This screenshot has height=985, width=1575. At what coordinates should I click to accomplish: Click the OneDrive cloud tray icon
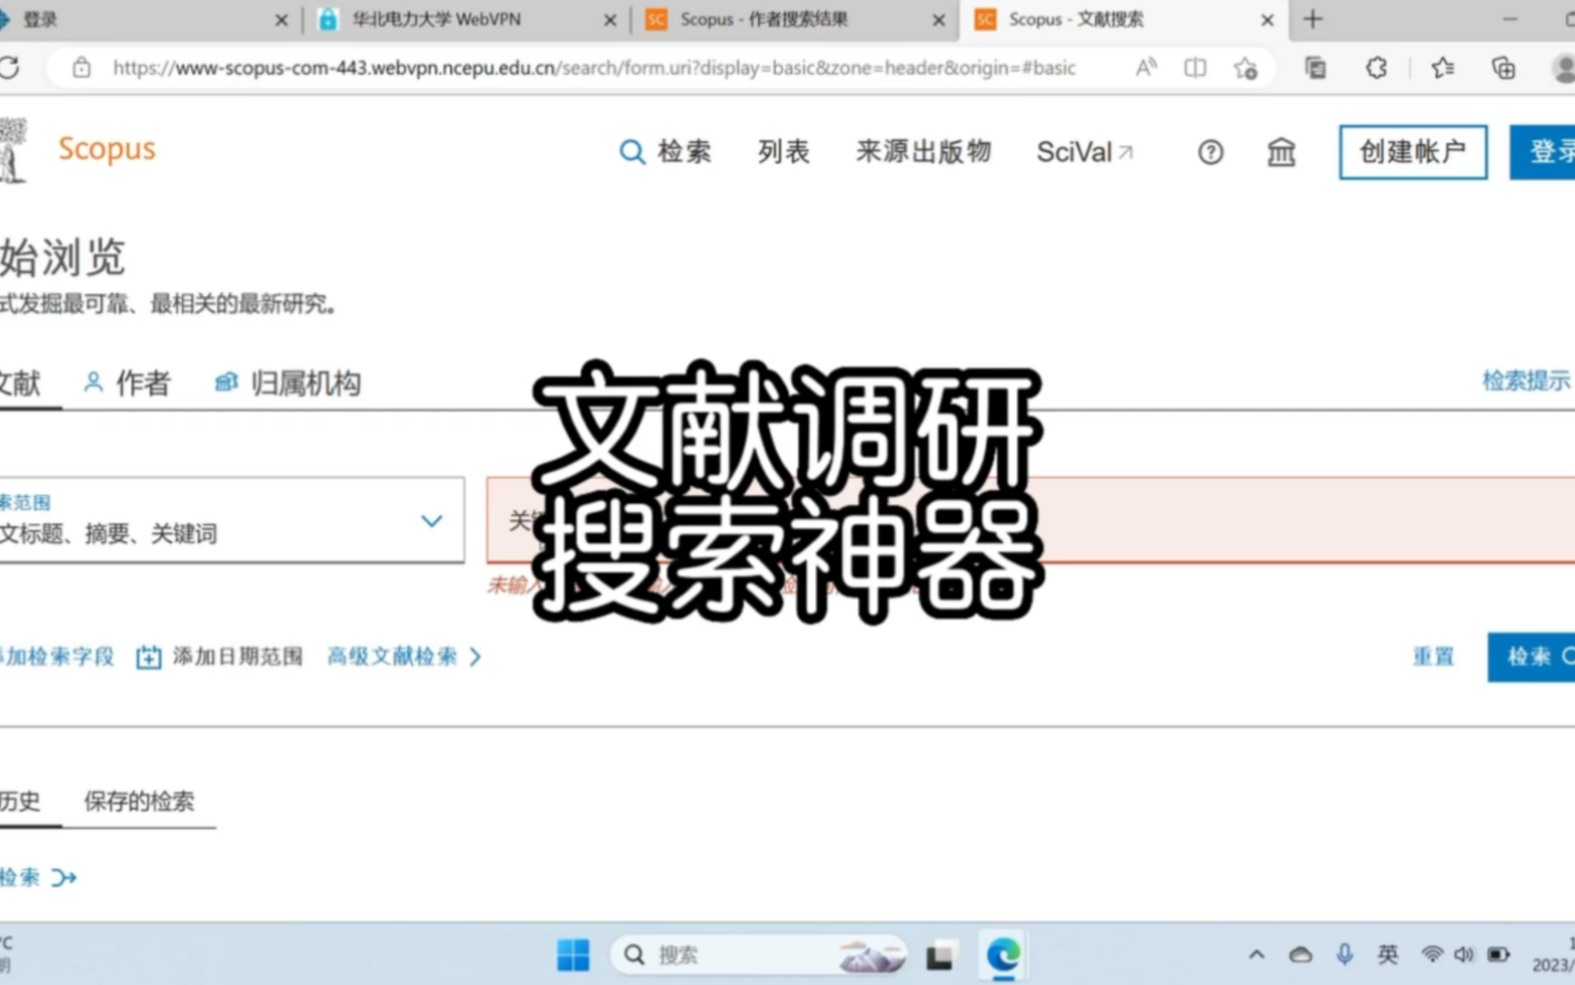[x=1300, y=955]
